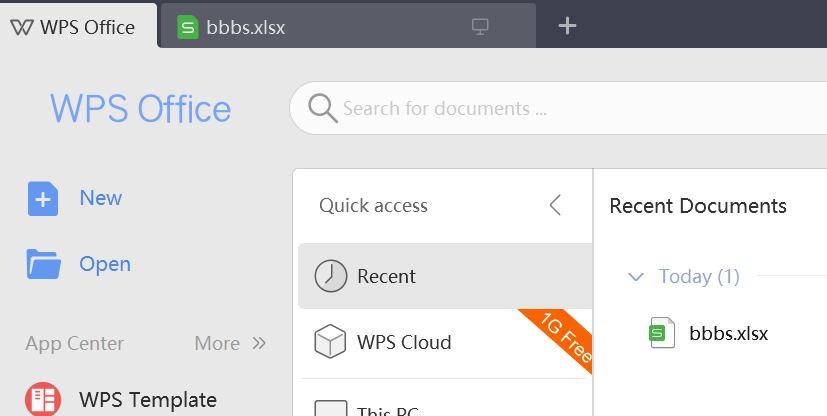Screen dimensions: 827x416
Task: Open bbbs.xlsx from Recent Documents
Action: (x=728, y=333)
